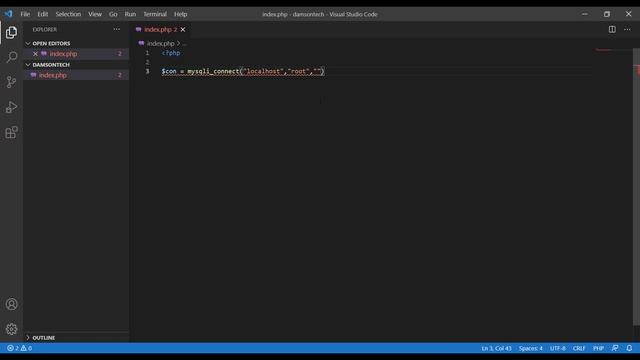Change indentation via Spaces: 4
Viewport: 640px width, 360px height.
pyautogui.click(x=531, y=348)
